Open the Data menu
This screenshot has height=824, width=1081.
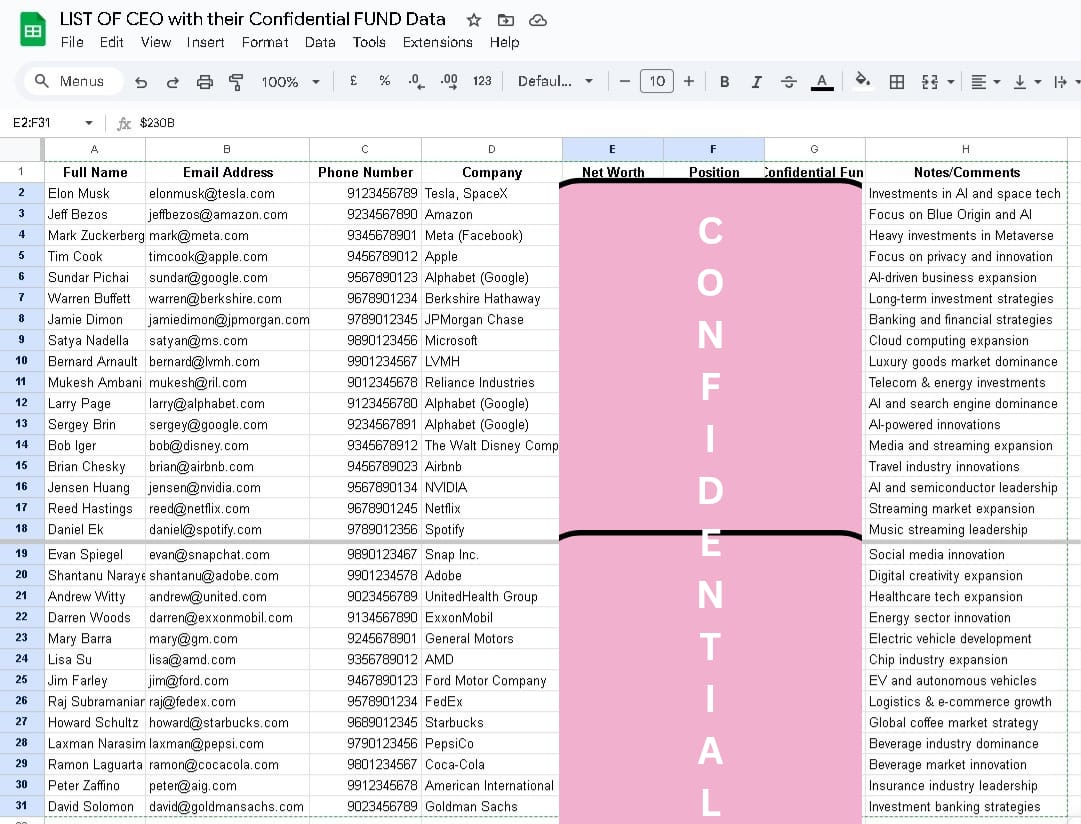click(x=320, y=42)
